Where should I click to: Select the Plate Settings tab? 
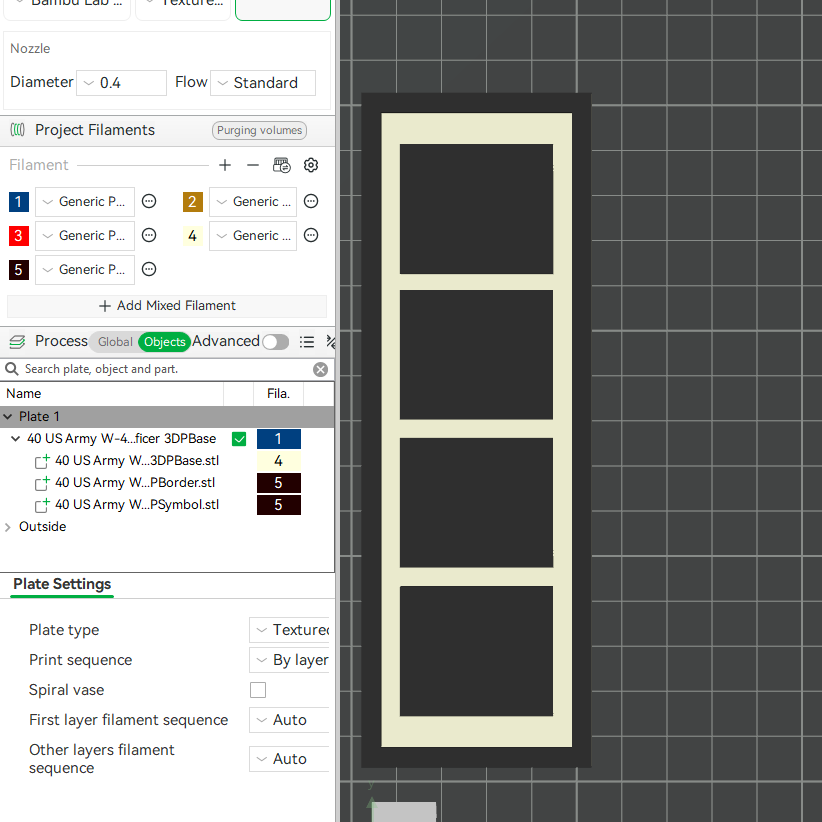(x=62, y=584)
